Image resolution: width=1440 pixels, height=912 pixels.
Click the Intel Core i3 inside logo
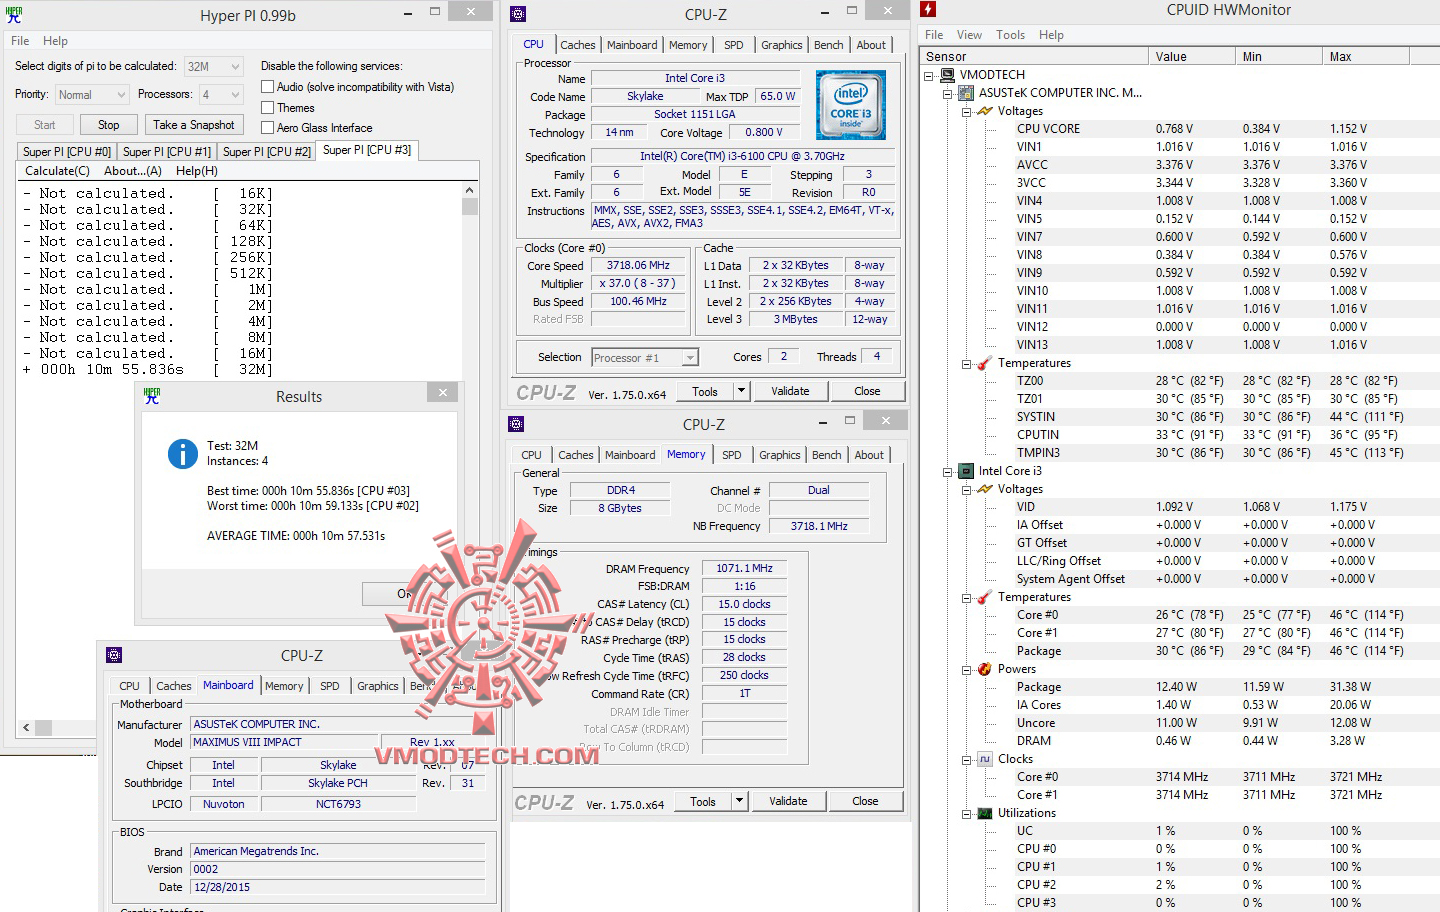tap(851, 105)
